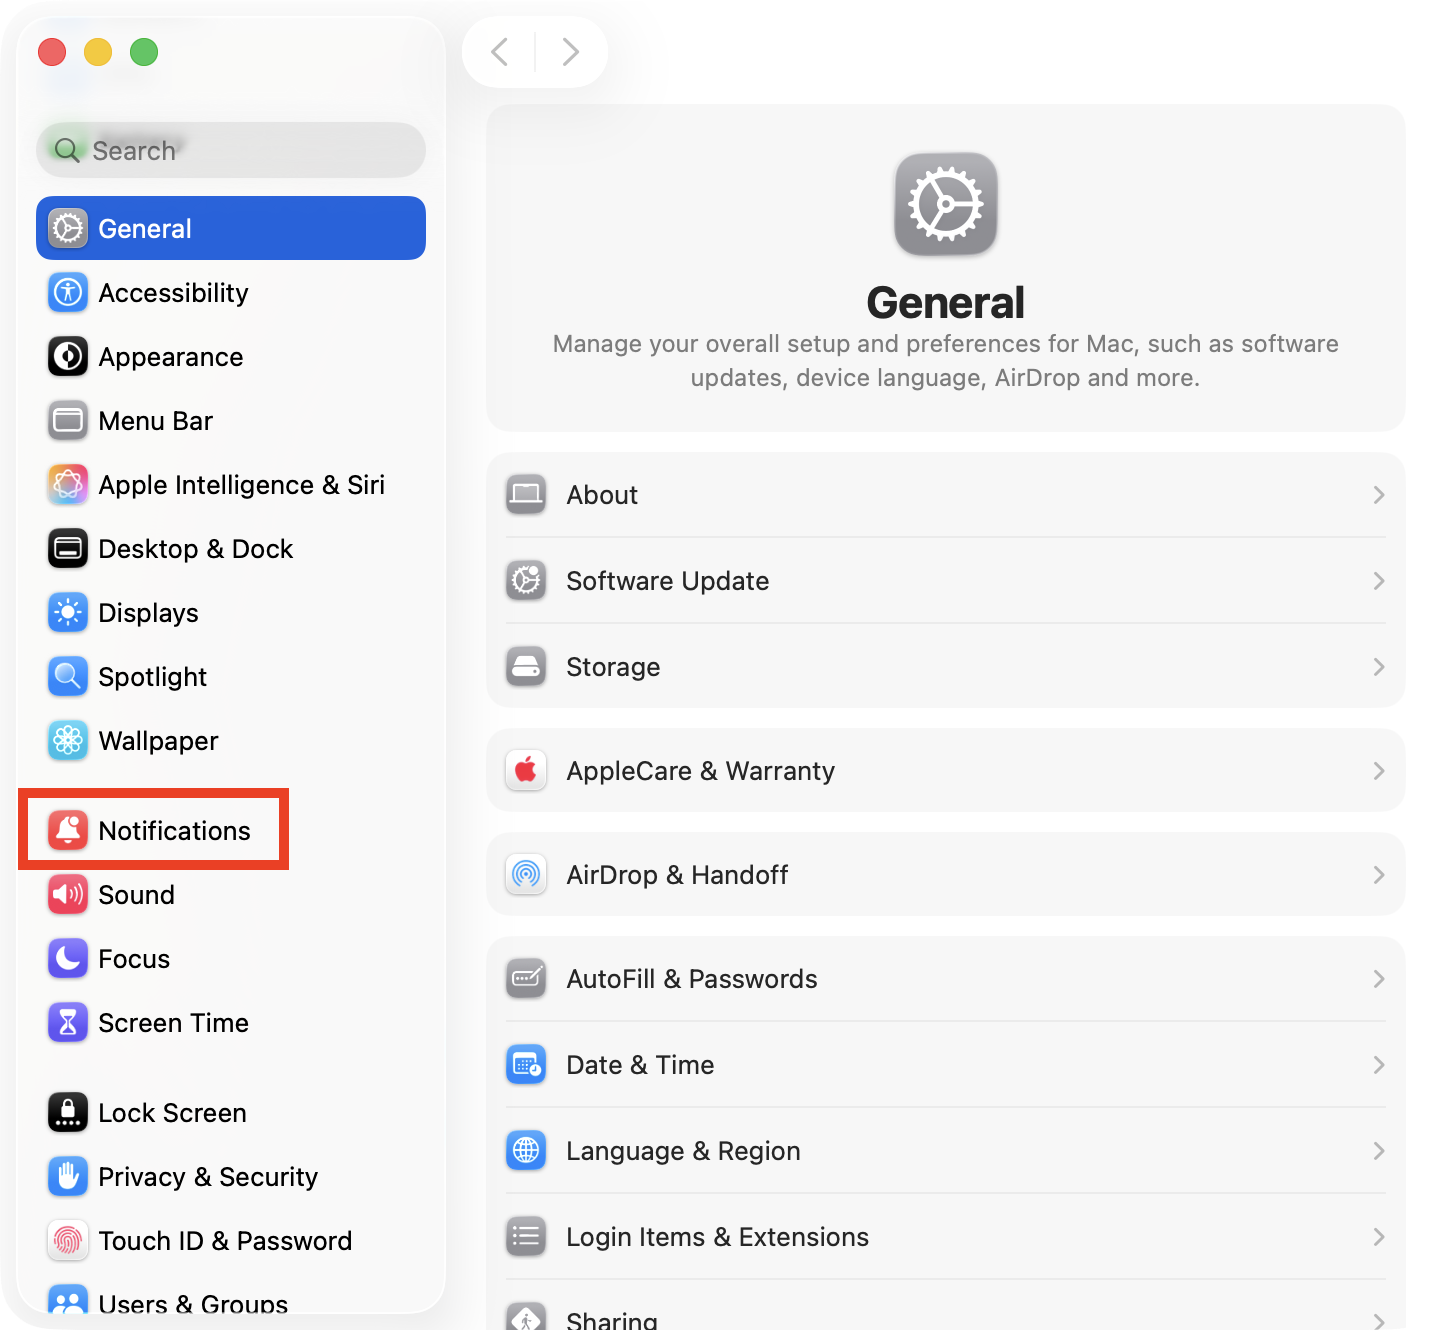Click the Screen Time hourglass icon
1446x1330 pixels.
[x=67, y=1022]
